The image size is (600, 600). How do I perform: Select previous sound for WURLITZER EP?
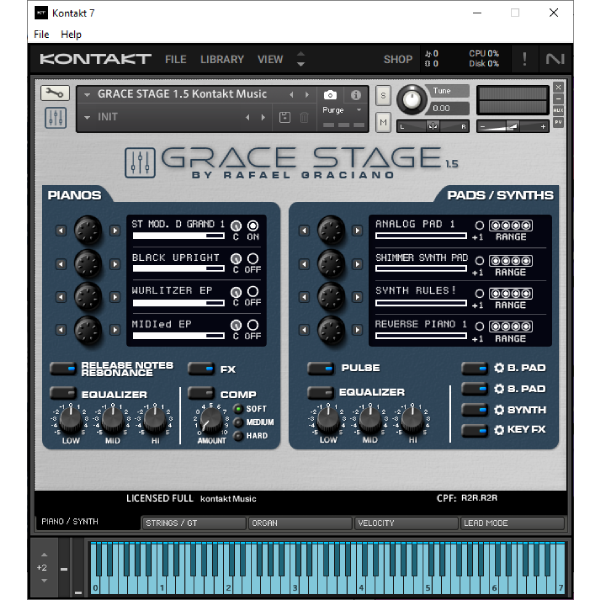[61, 297]
